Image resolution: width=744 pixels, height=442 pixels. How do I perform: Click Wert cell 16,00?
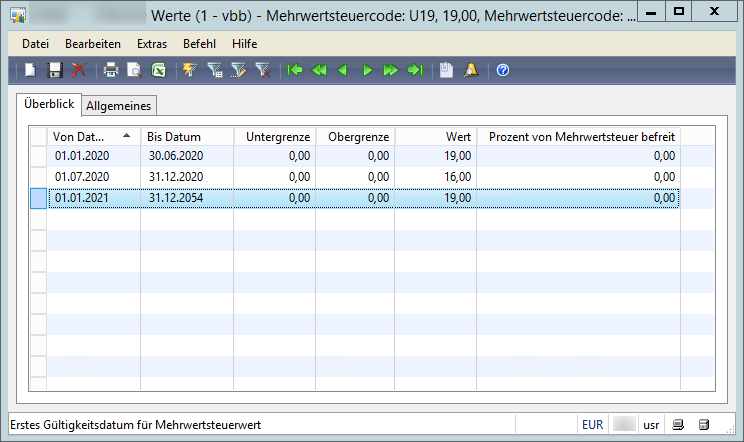[436, 177]
